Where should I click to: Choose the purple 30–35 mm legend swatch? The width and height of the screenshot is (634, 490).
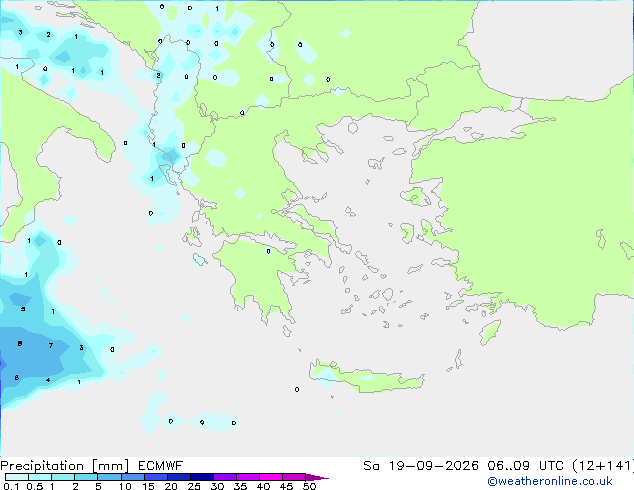pos(224,477)
